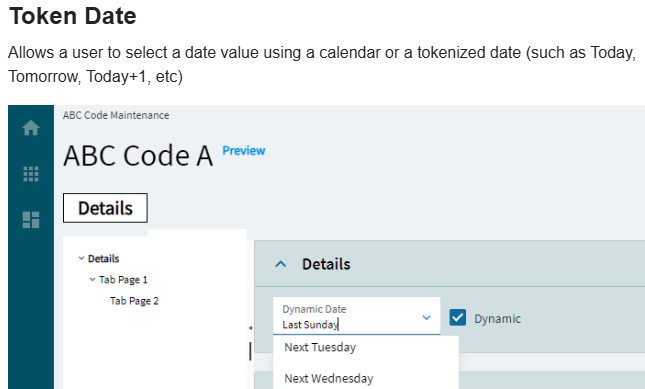The height and width of the screenshot is (389, 645).
Task: Collapse the Details panel with up chevron
Action: [x=281, y=264]
